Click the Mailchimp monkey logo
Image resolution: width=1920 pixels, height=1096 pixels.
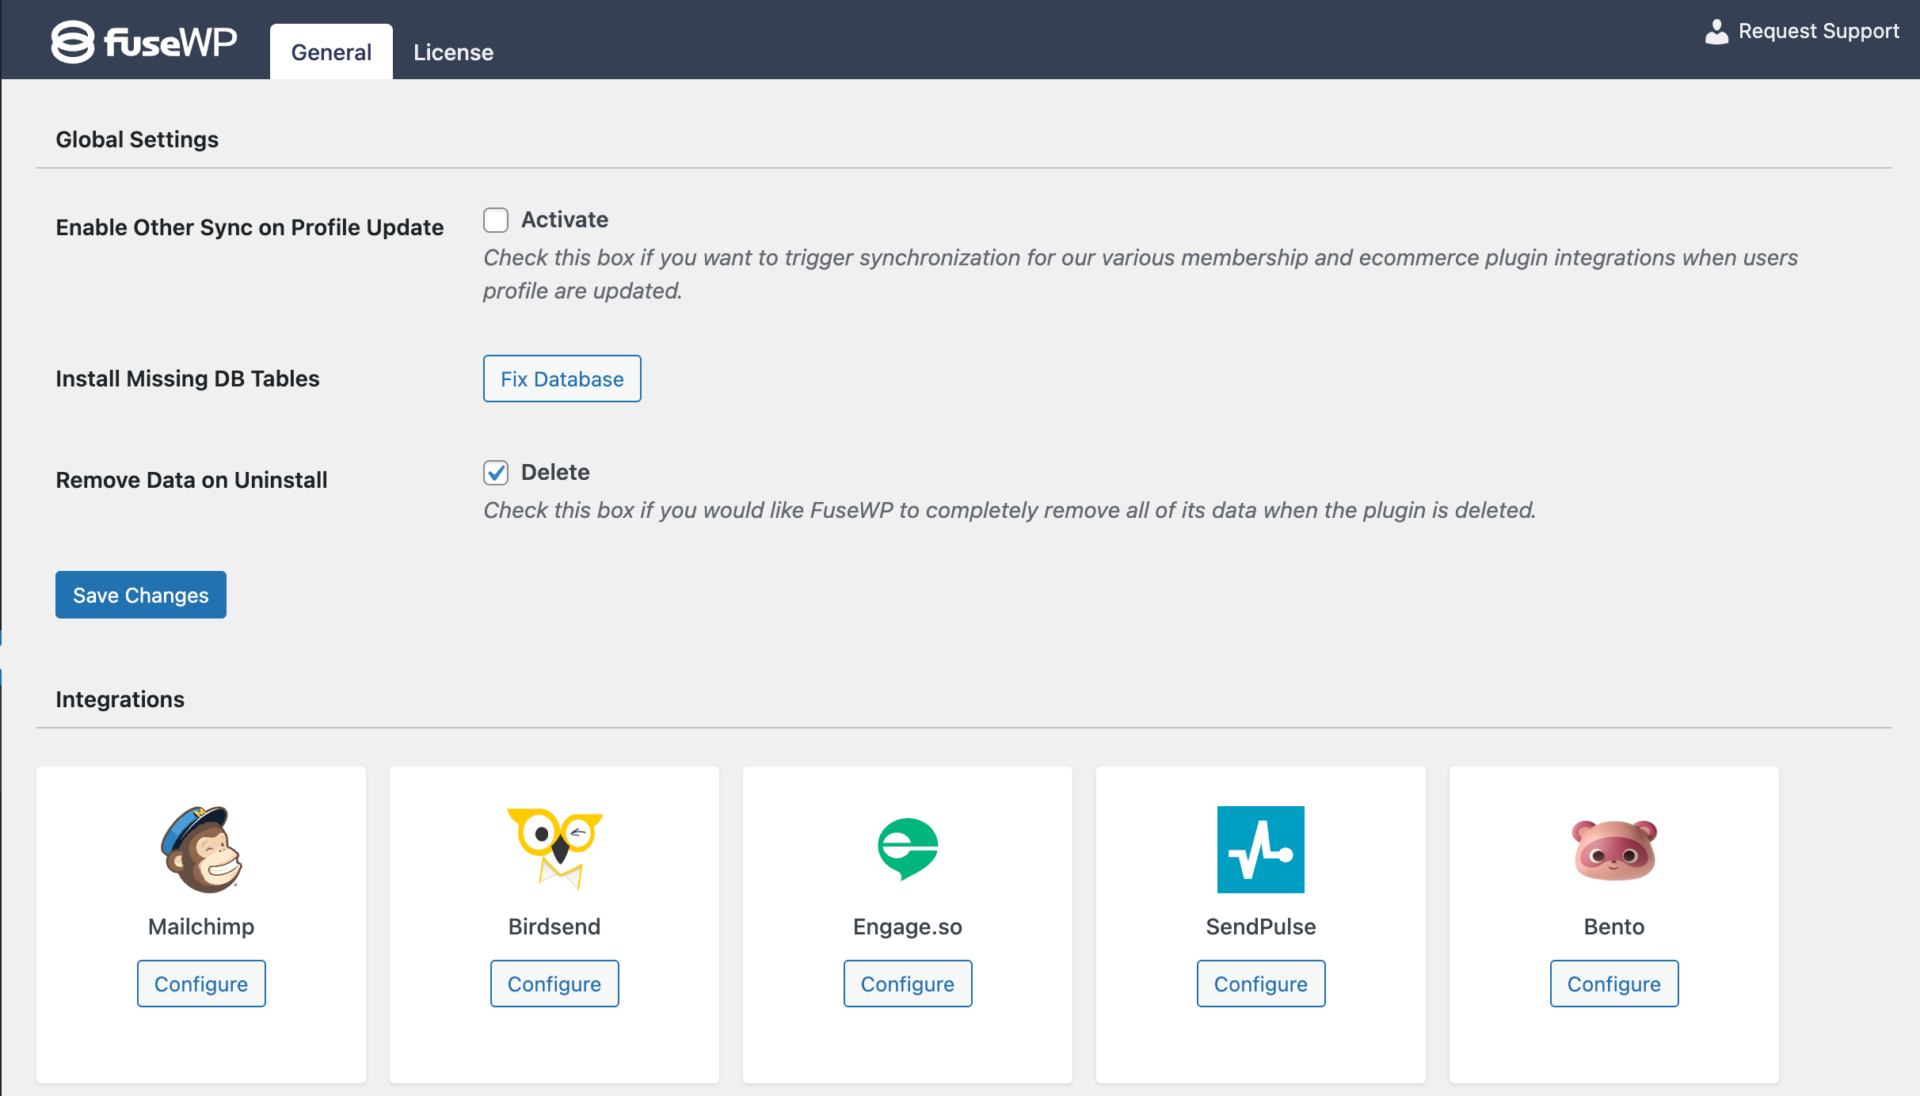tap(201, 849)
